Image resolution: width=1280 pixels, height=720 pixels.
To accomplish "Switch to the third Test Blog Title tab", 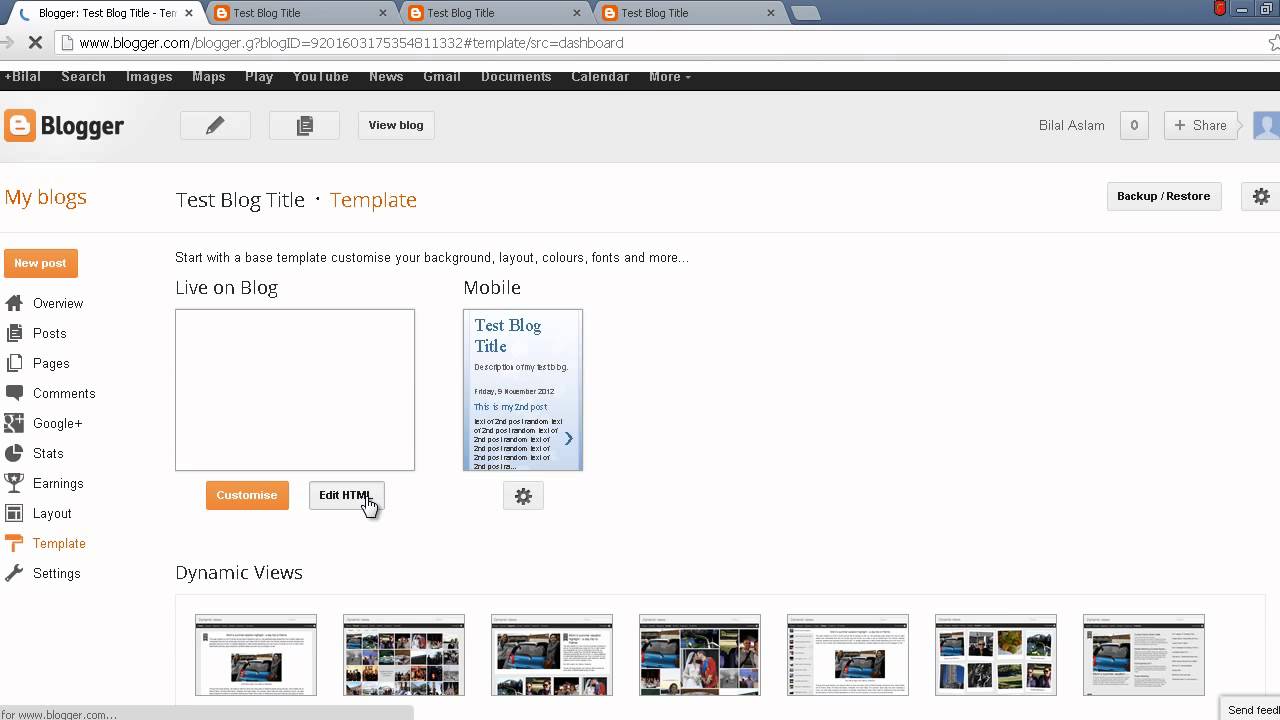I will pos(494,13).
